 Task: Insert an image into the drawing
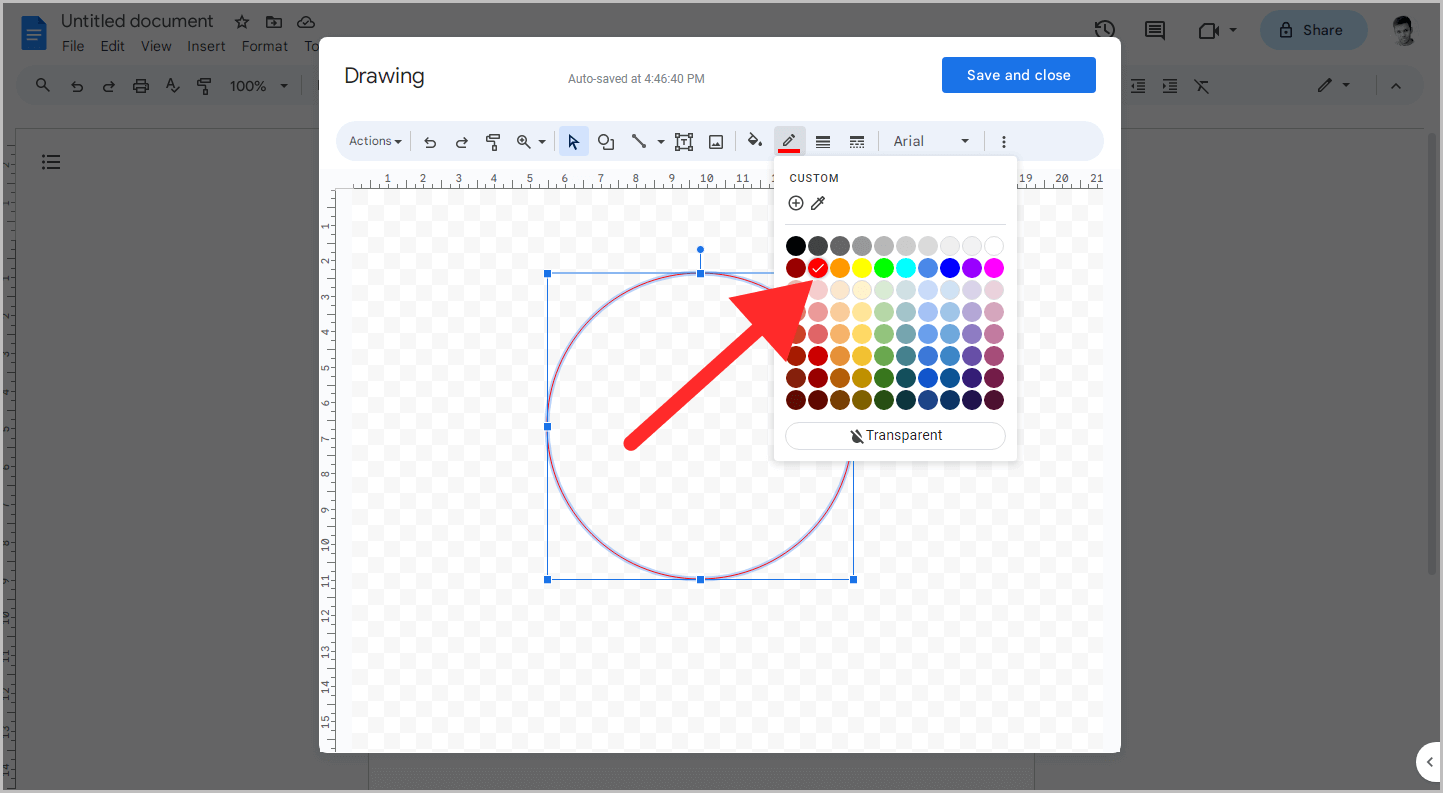[x=716, y=141]
